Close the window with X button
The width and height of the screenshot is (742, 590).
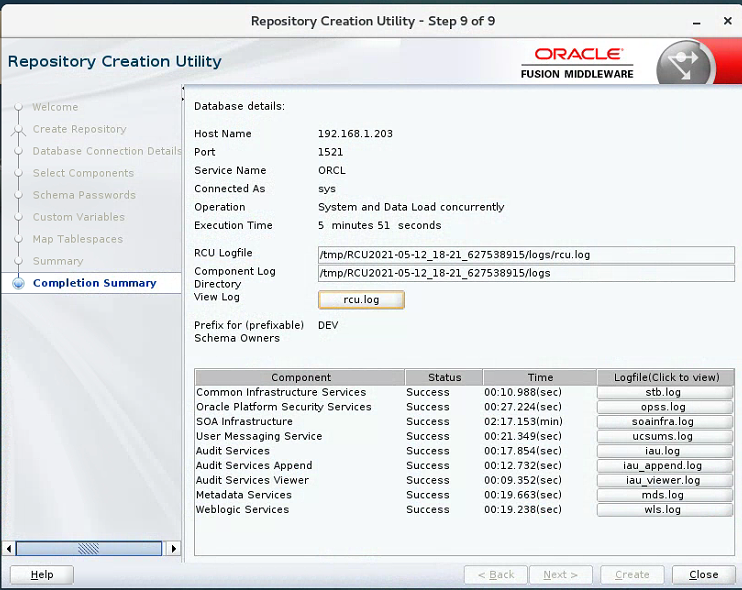click(728, 21)
